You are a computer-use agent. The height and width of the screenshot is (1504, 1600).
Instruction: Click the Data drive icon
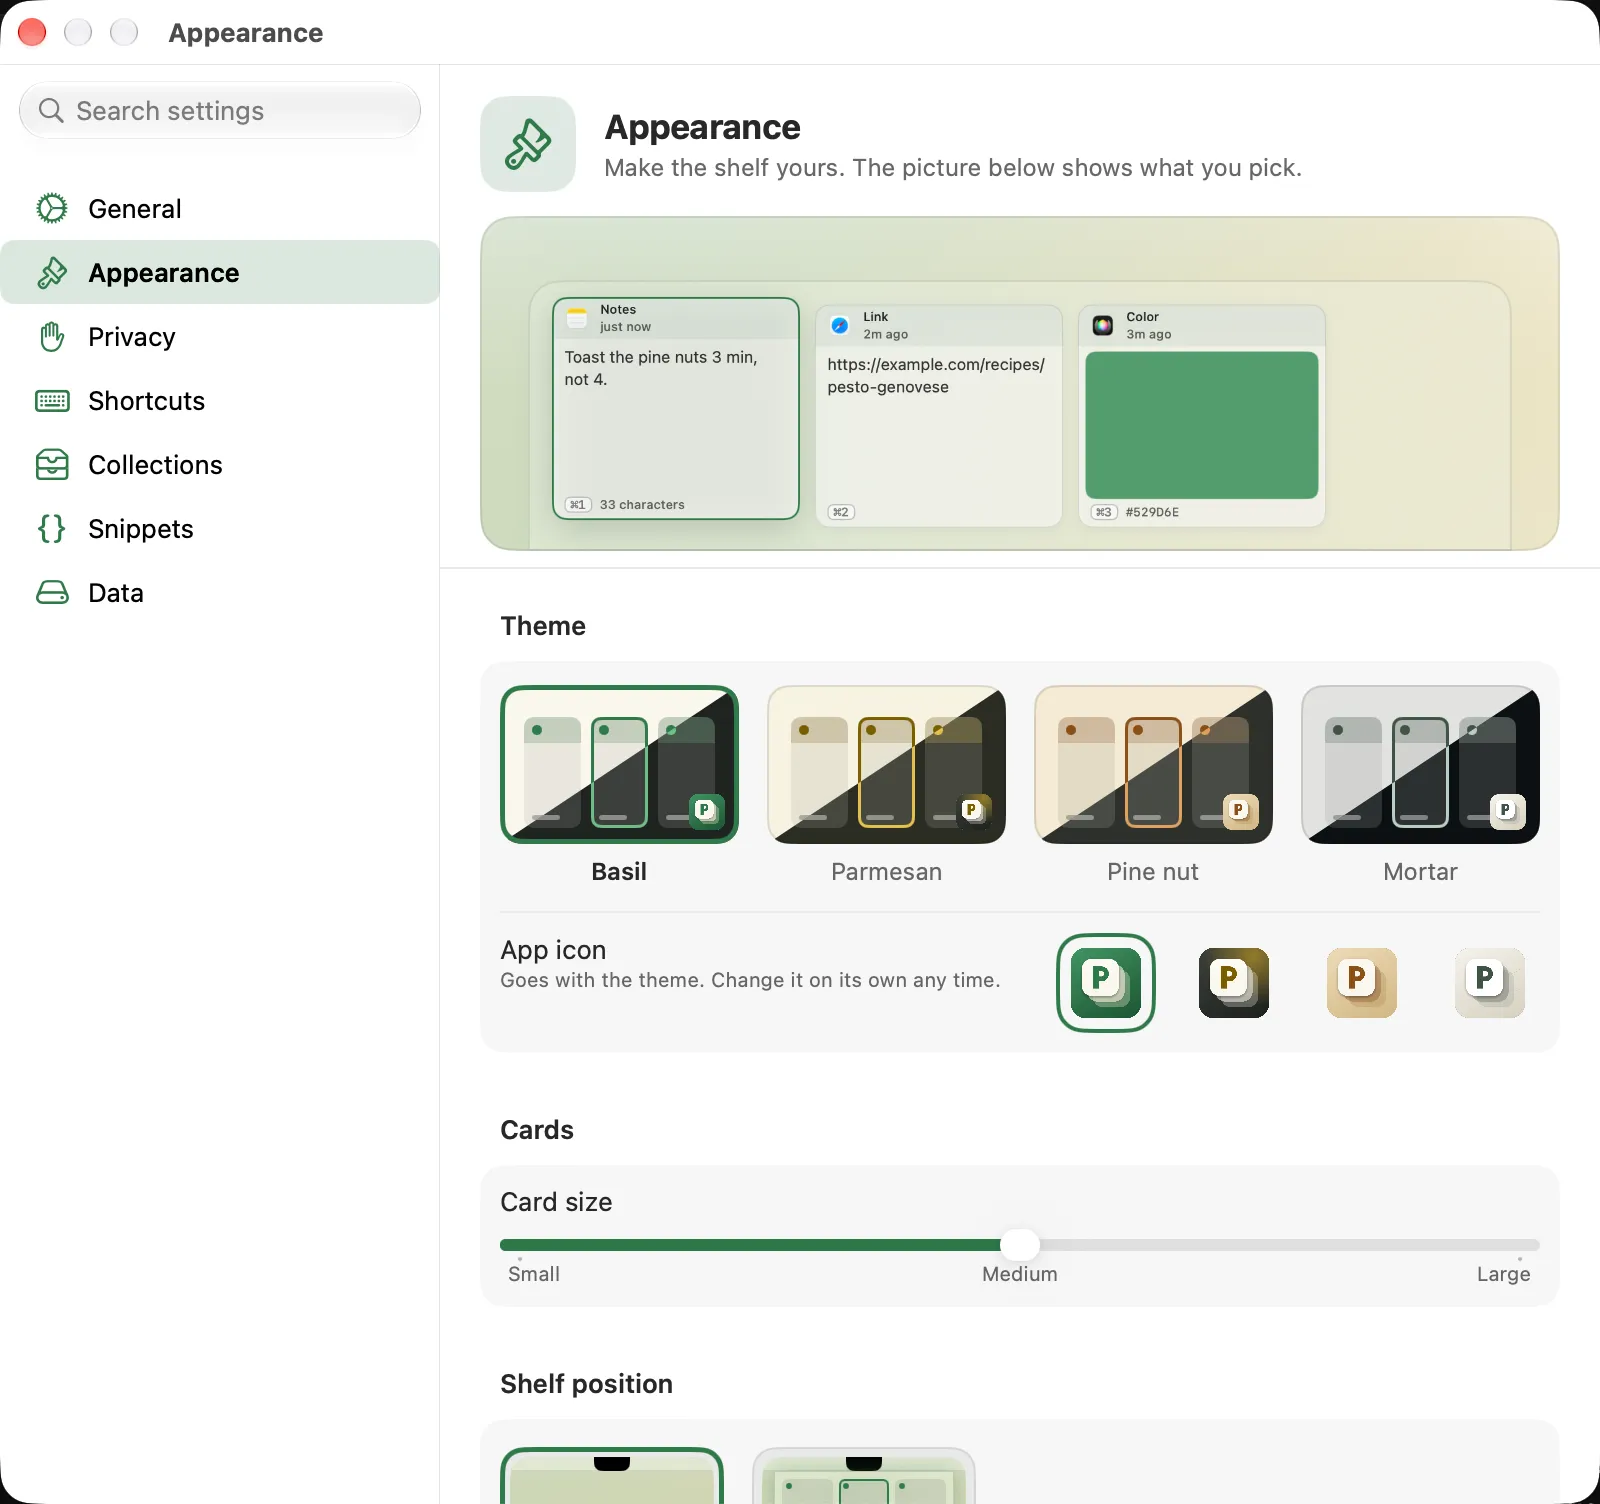pos(52,593)
